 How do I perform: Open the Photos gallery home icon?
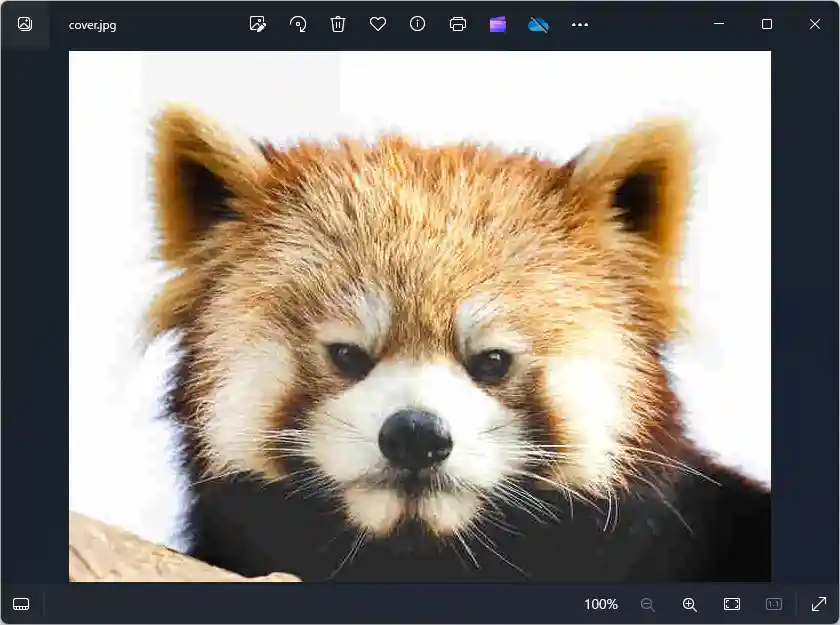coord(25,24)
